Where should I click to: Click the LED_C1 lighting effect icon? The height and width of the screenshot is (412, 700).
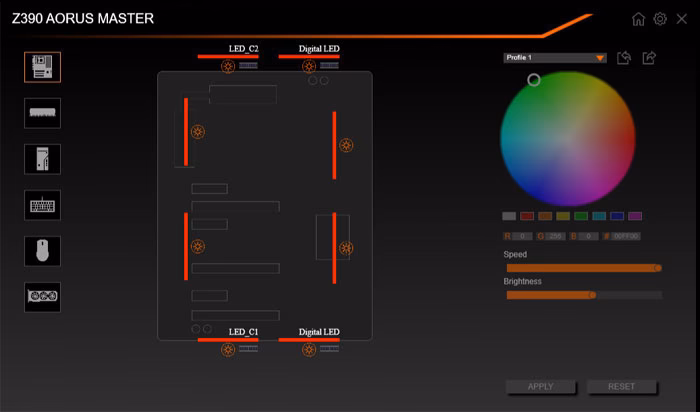[x=228, y=350]
